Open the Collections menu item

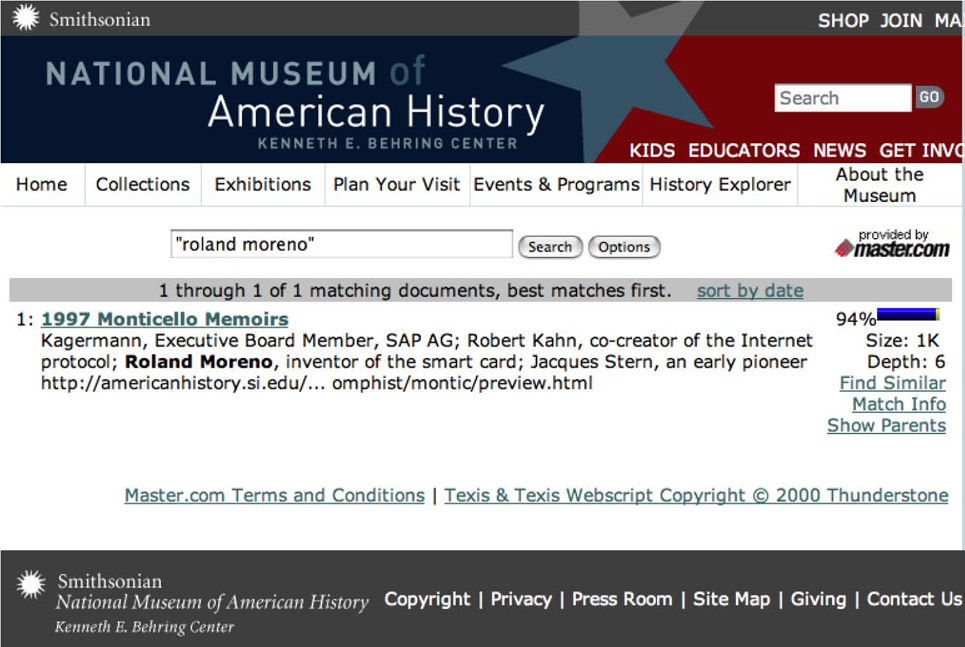tap(143, 184)
